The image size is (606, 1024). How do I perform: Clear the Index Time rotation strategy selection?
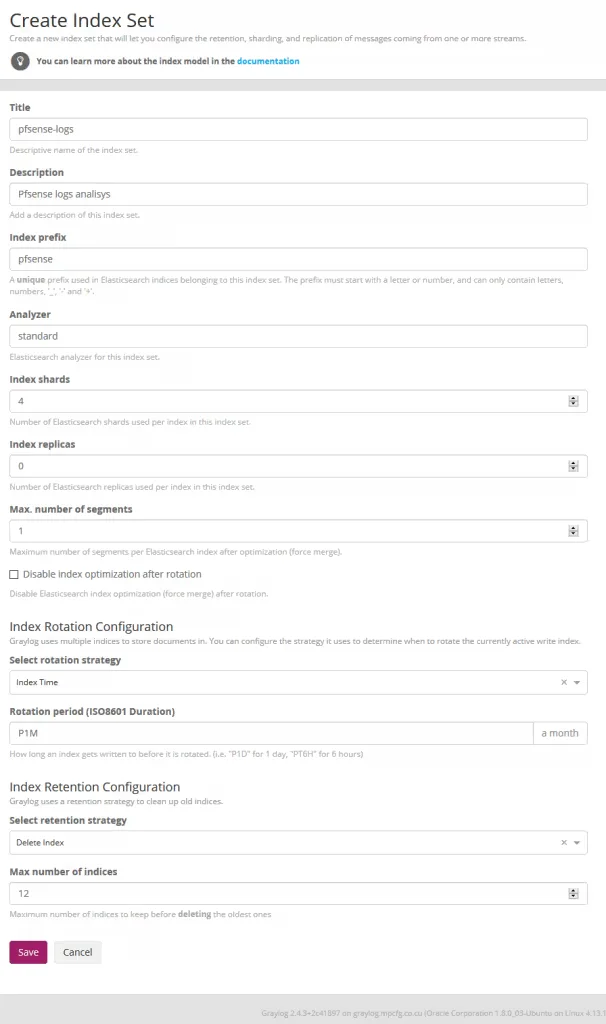click(564, 682)
